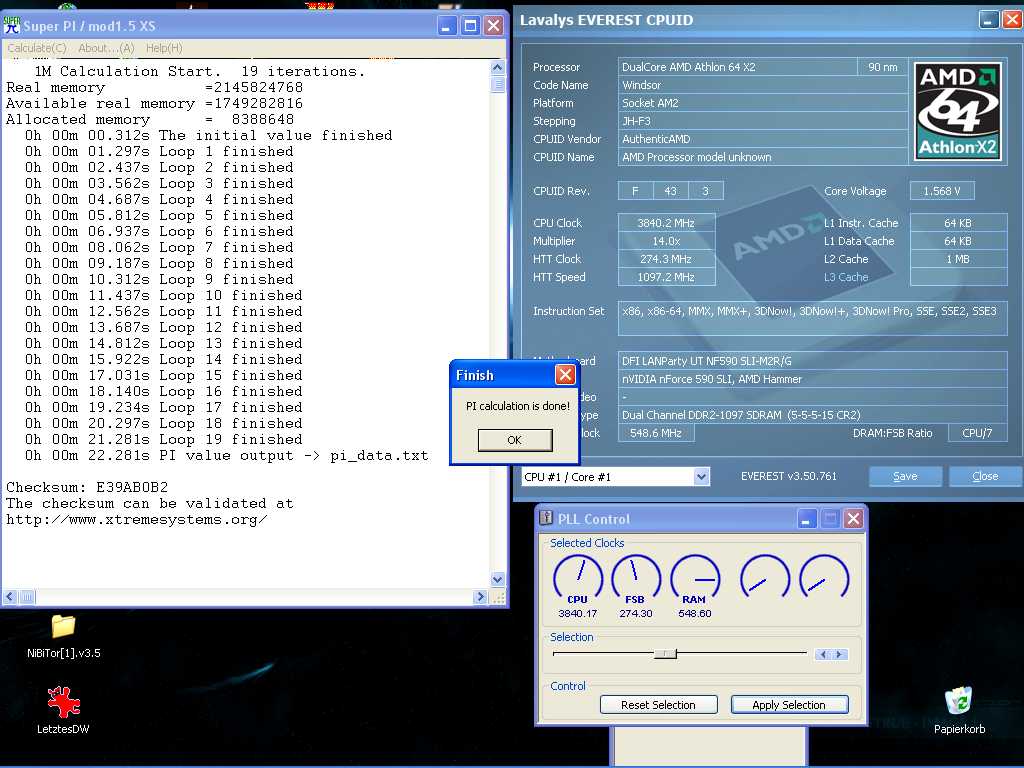
Task: Click the PI value output -> pi_data.txt line
Action: point(226,455)
